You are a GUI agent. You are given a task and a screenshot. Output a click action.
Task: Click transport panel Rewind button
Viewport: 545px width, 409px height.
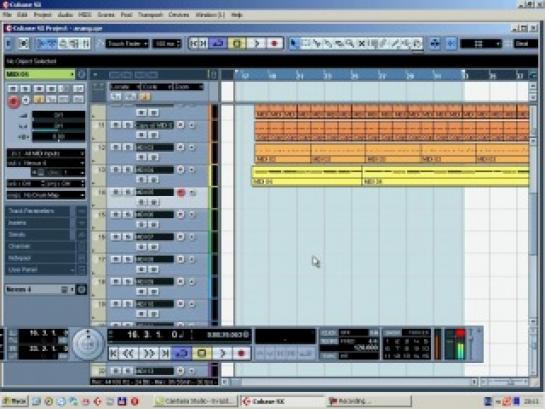pyautogui.click(x=129, y=353)
